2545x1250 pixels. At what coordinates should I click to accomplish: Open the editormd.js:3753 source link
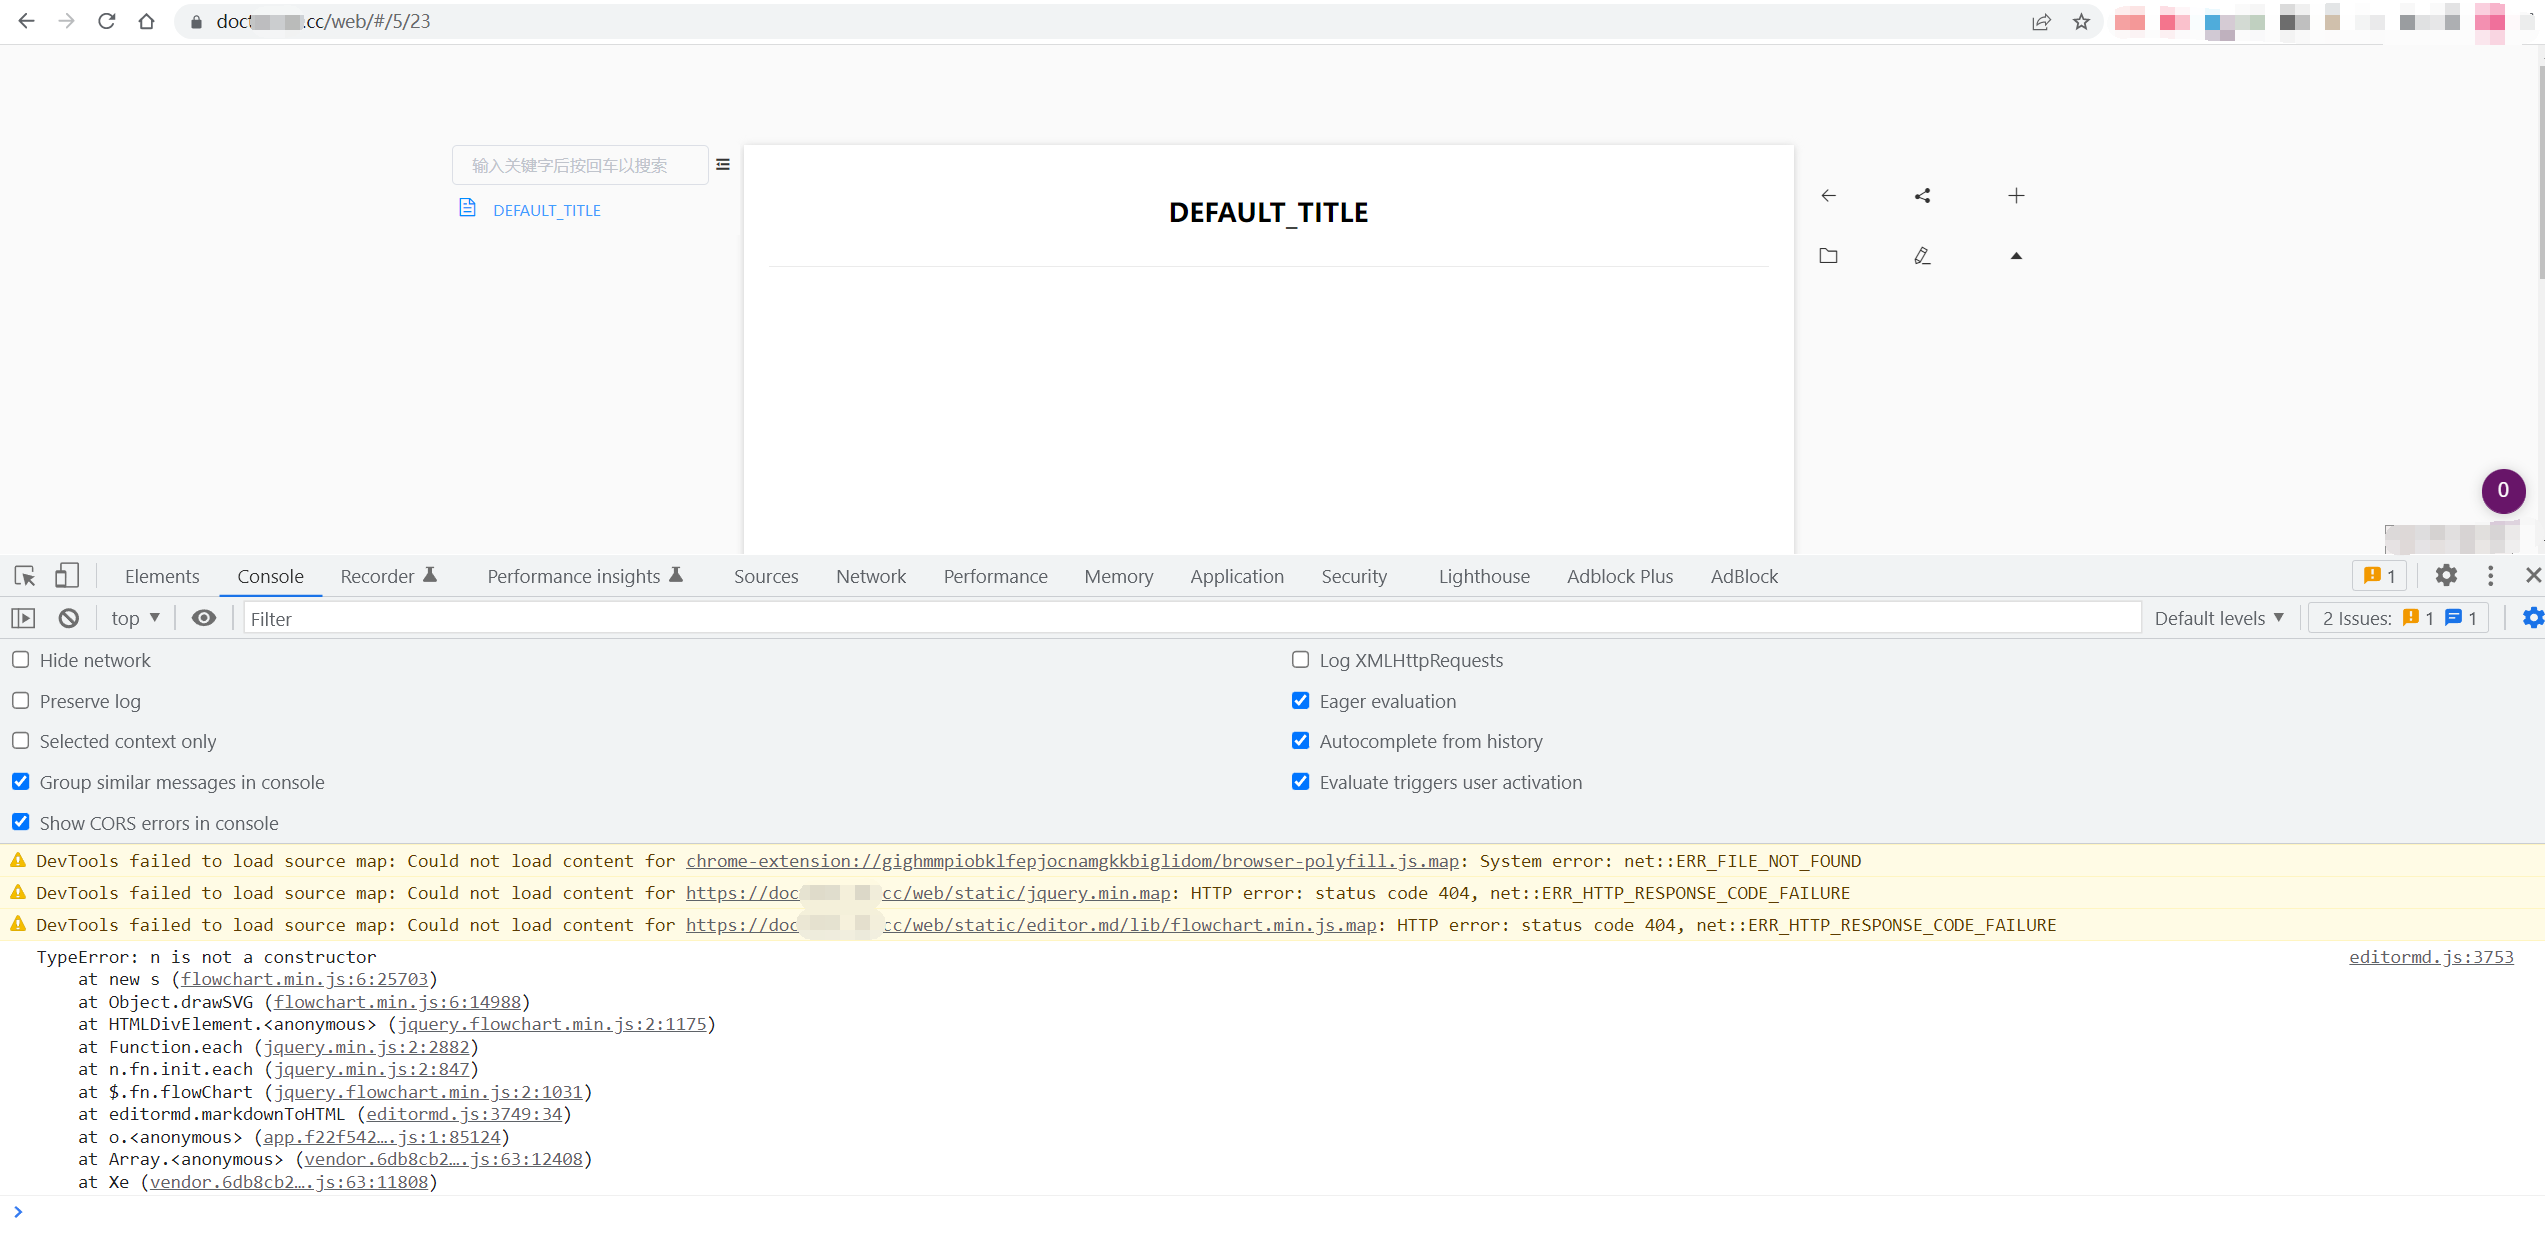coord(2431,957)
